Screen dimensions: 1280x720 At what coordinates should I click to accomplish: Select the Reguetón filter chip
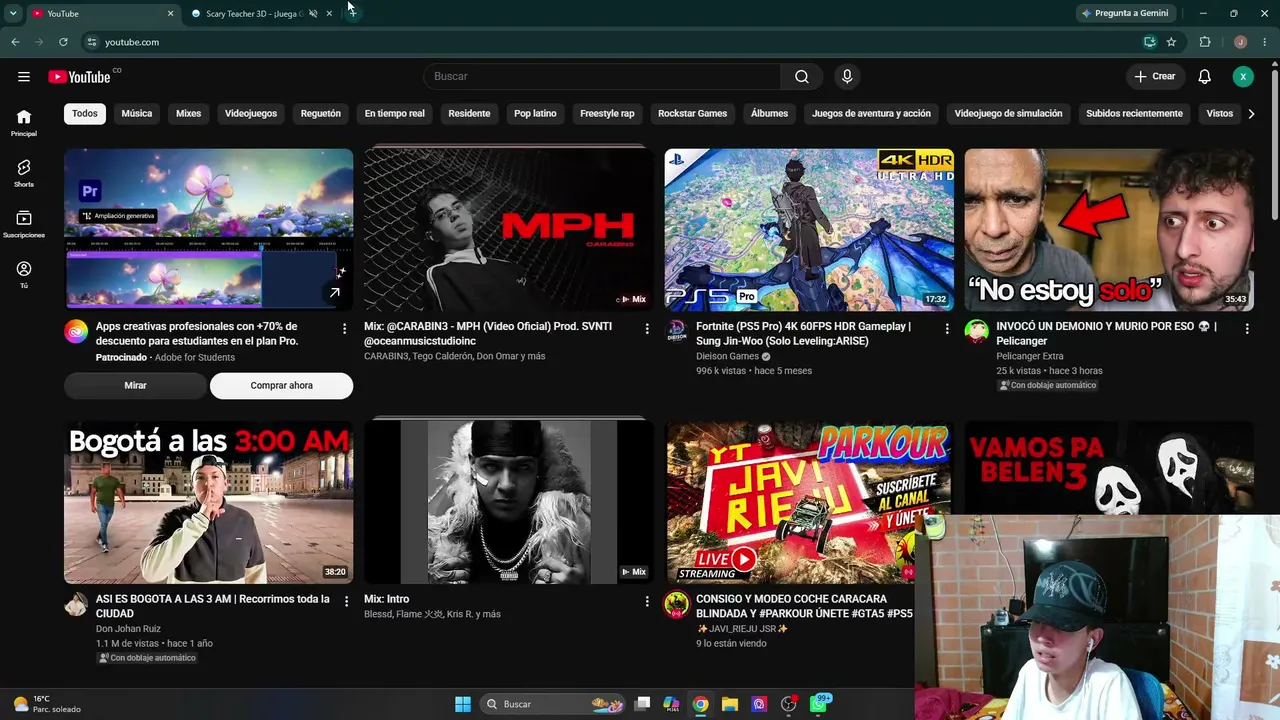[x=321, y=114]
